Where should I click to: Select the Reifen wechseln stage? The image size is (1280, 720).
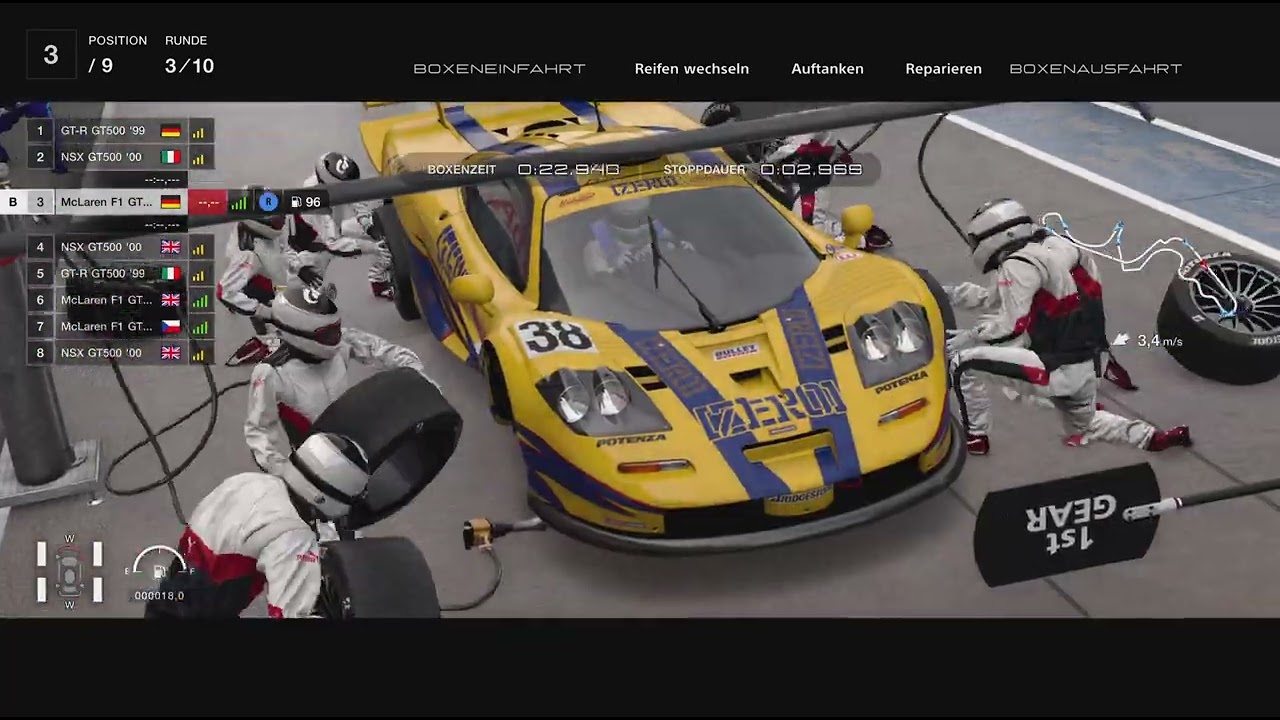(x=692, y=69)
